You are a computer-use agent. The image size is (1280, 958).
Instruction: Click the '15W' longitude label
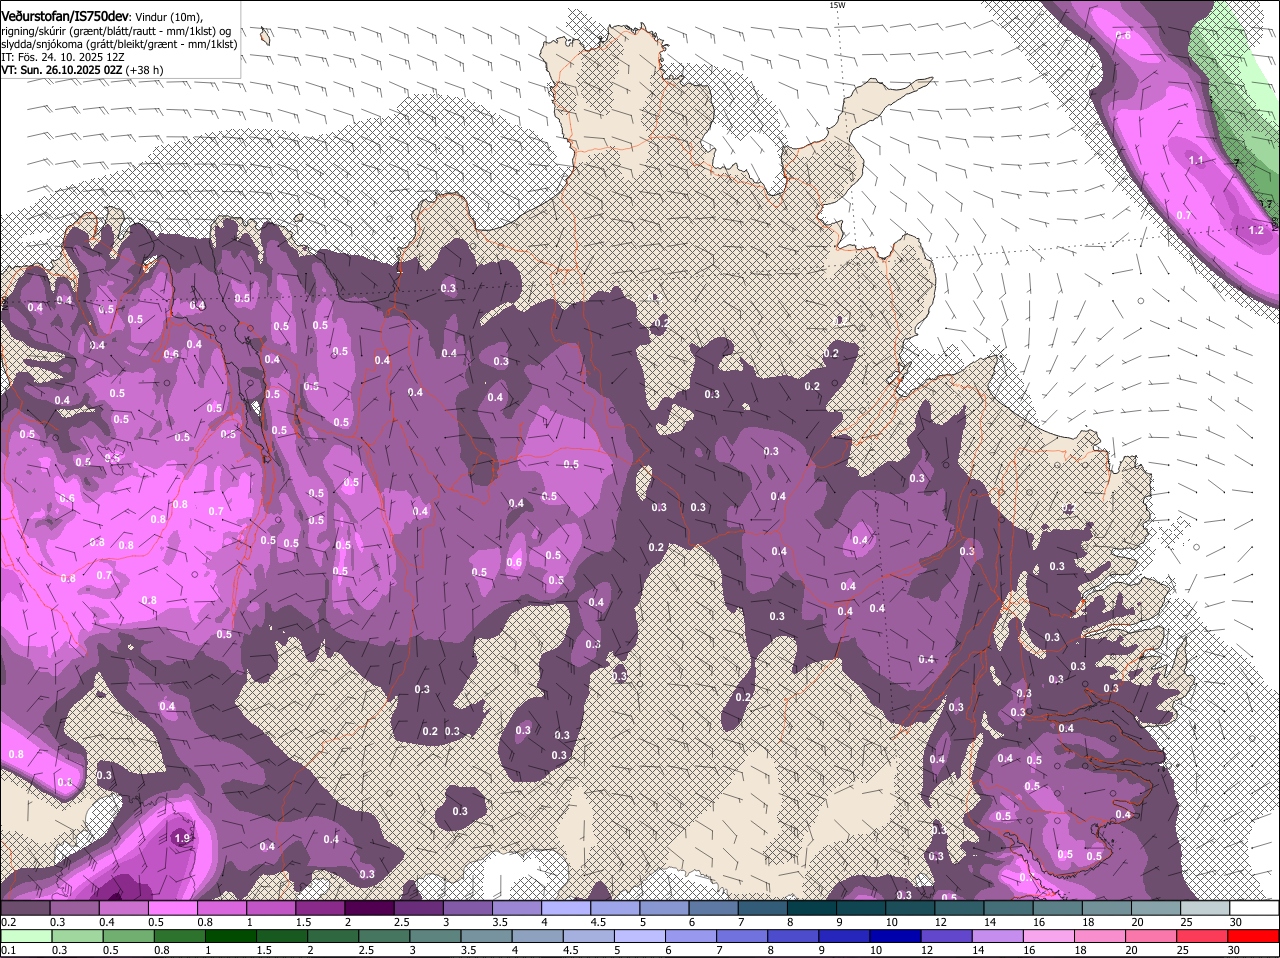click(837, 5)
